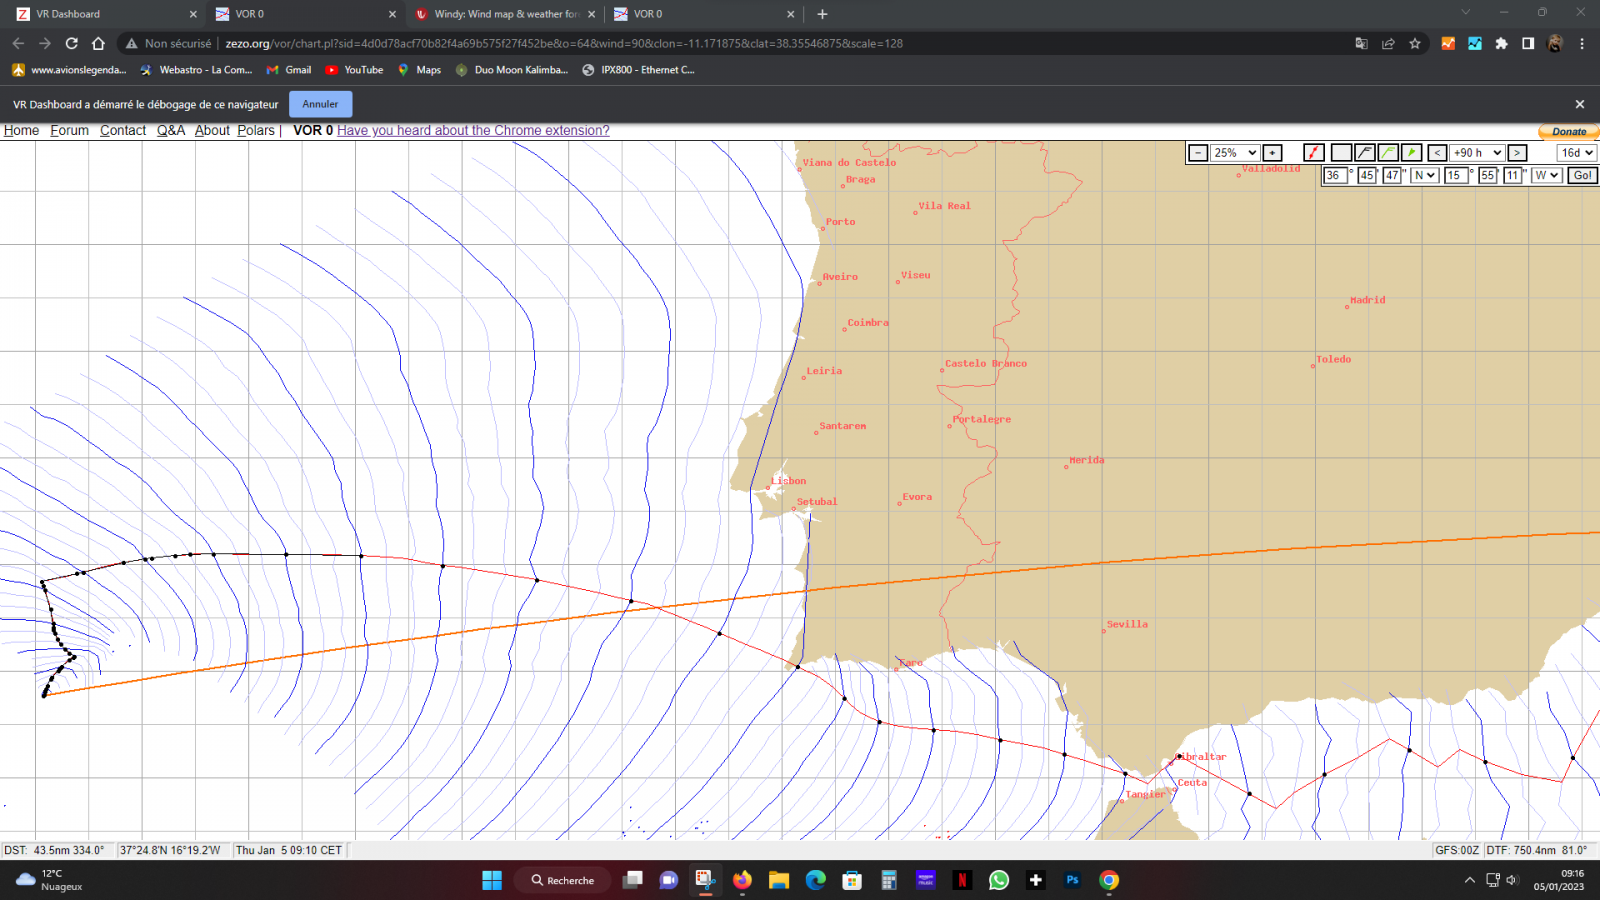Toggle the green wind barb button

pyautogui.click(x=1388, y=153)
